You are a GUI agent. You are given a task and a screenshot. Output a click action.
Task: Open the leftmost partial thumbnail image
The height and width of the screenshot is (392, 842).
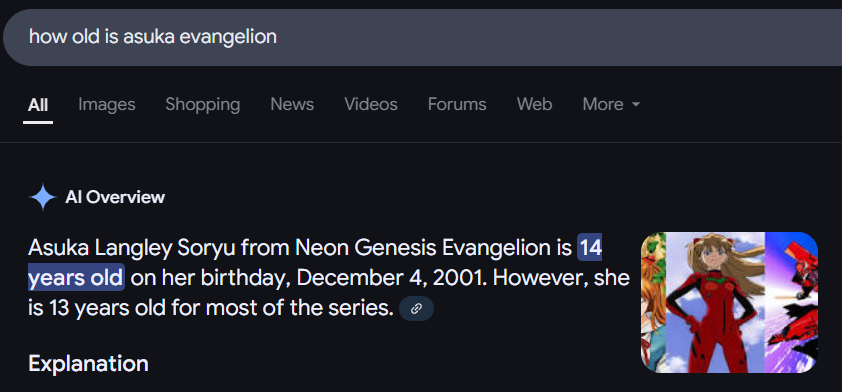coord(654,302)
